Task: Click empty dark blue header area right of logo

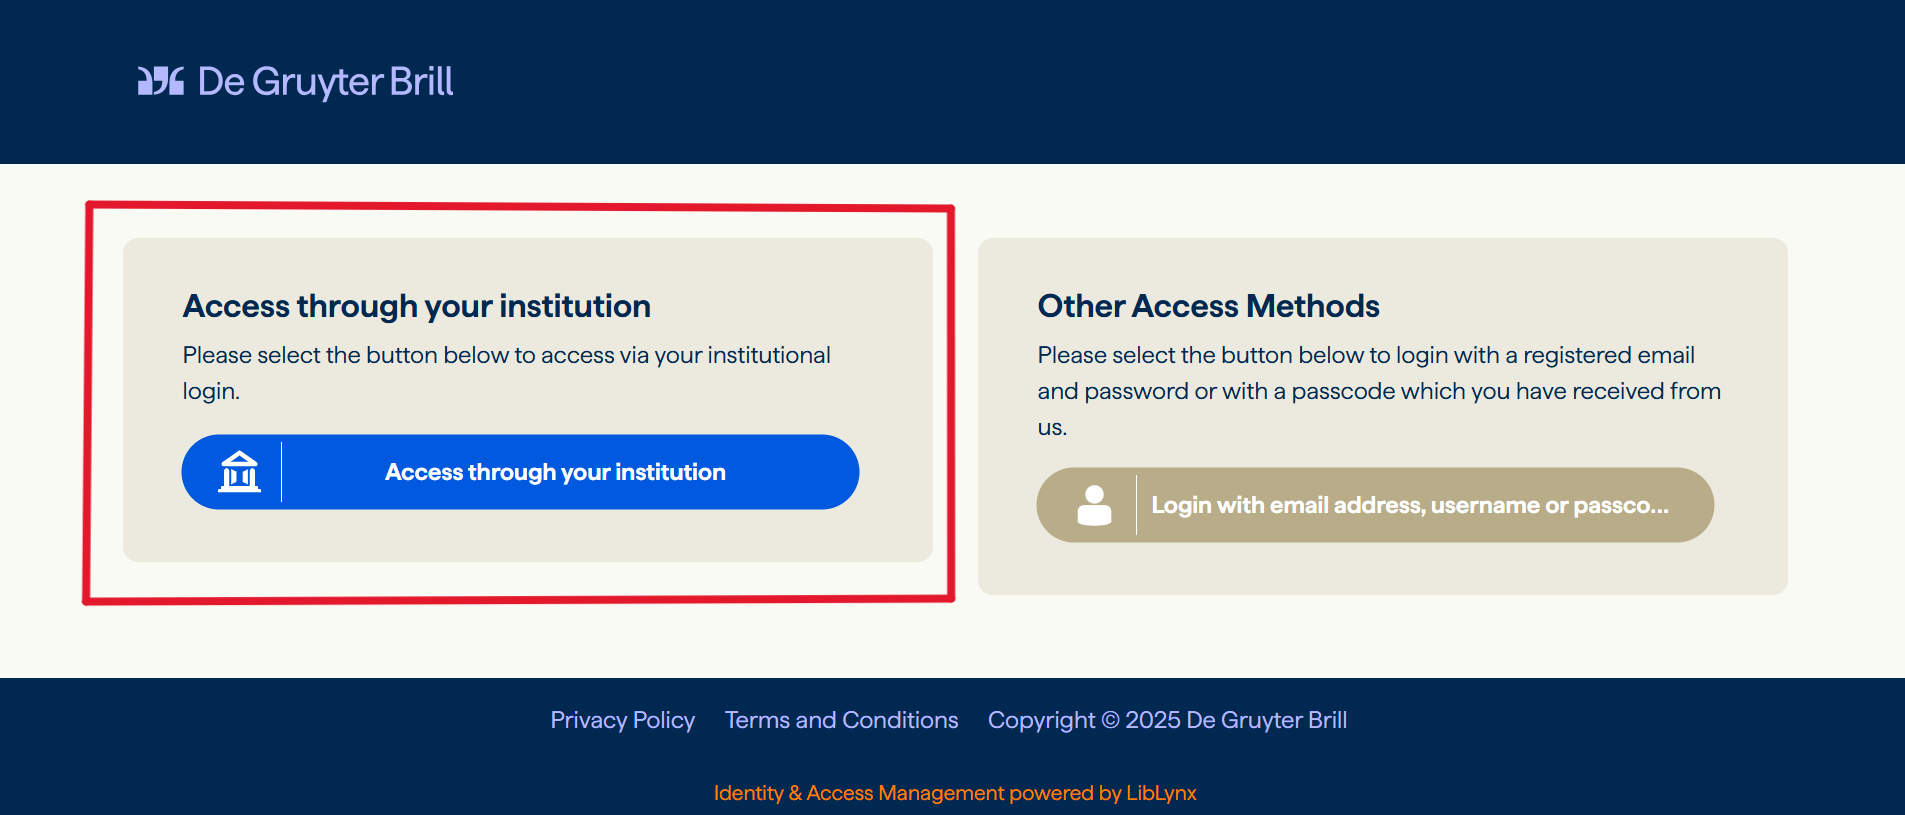Action: click(1200, 81)
